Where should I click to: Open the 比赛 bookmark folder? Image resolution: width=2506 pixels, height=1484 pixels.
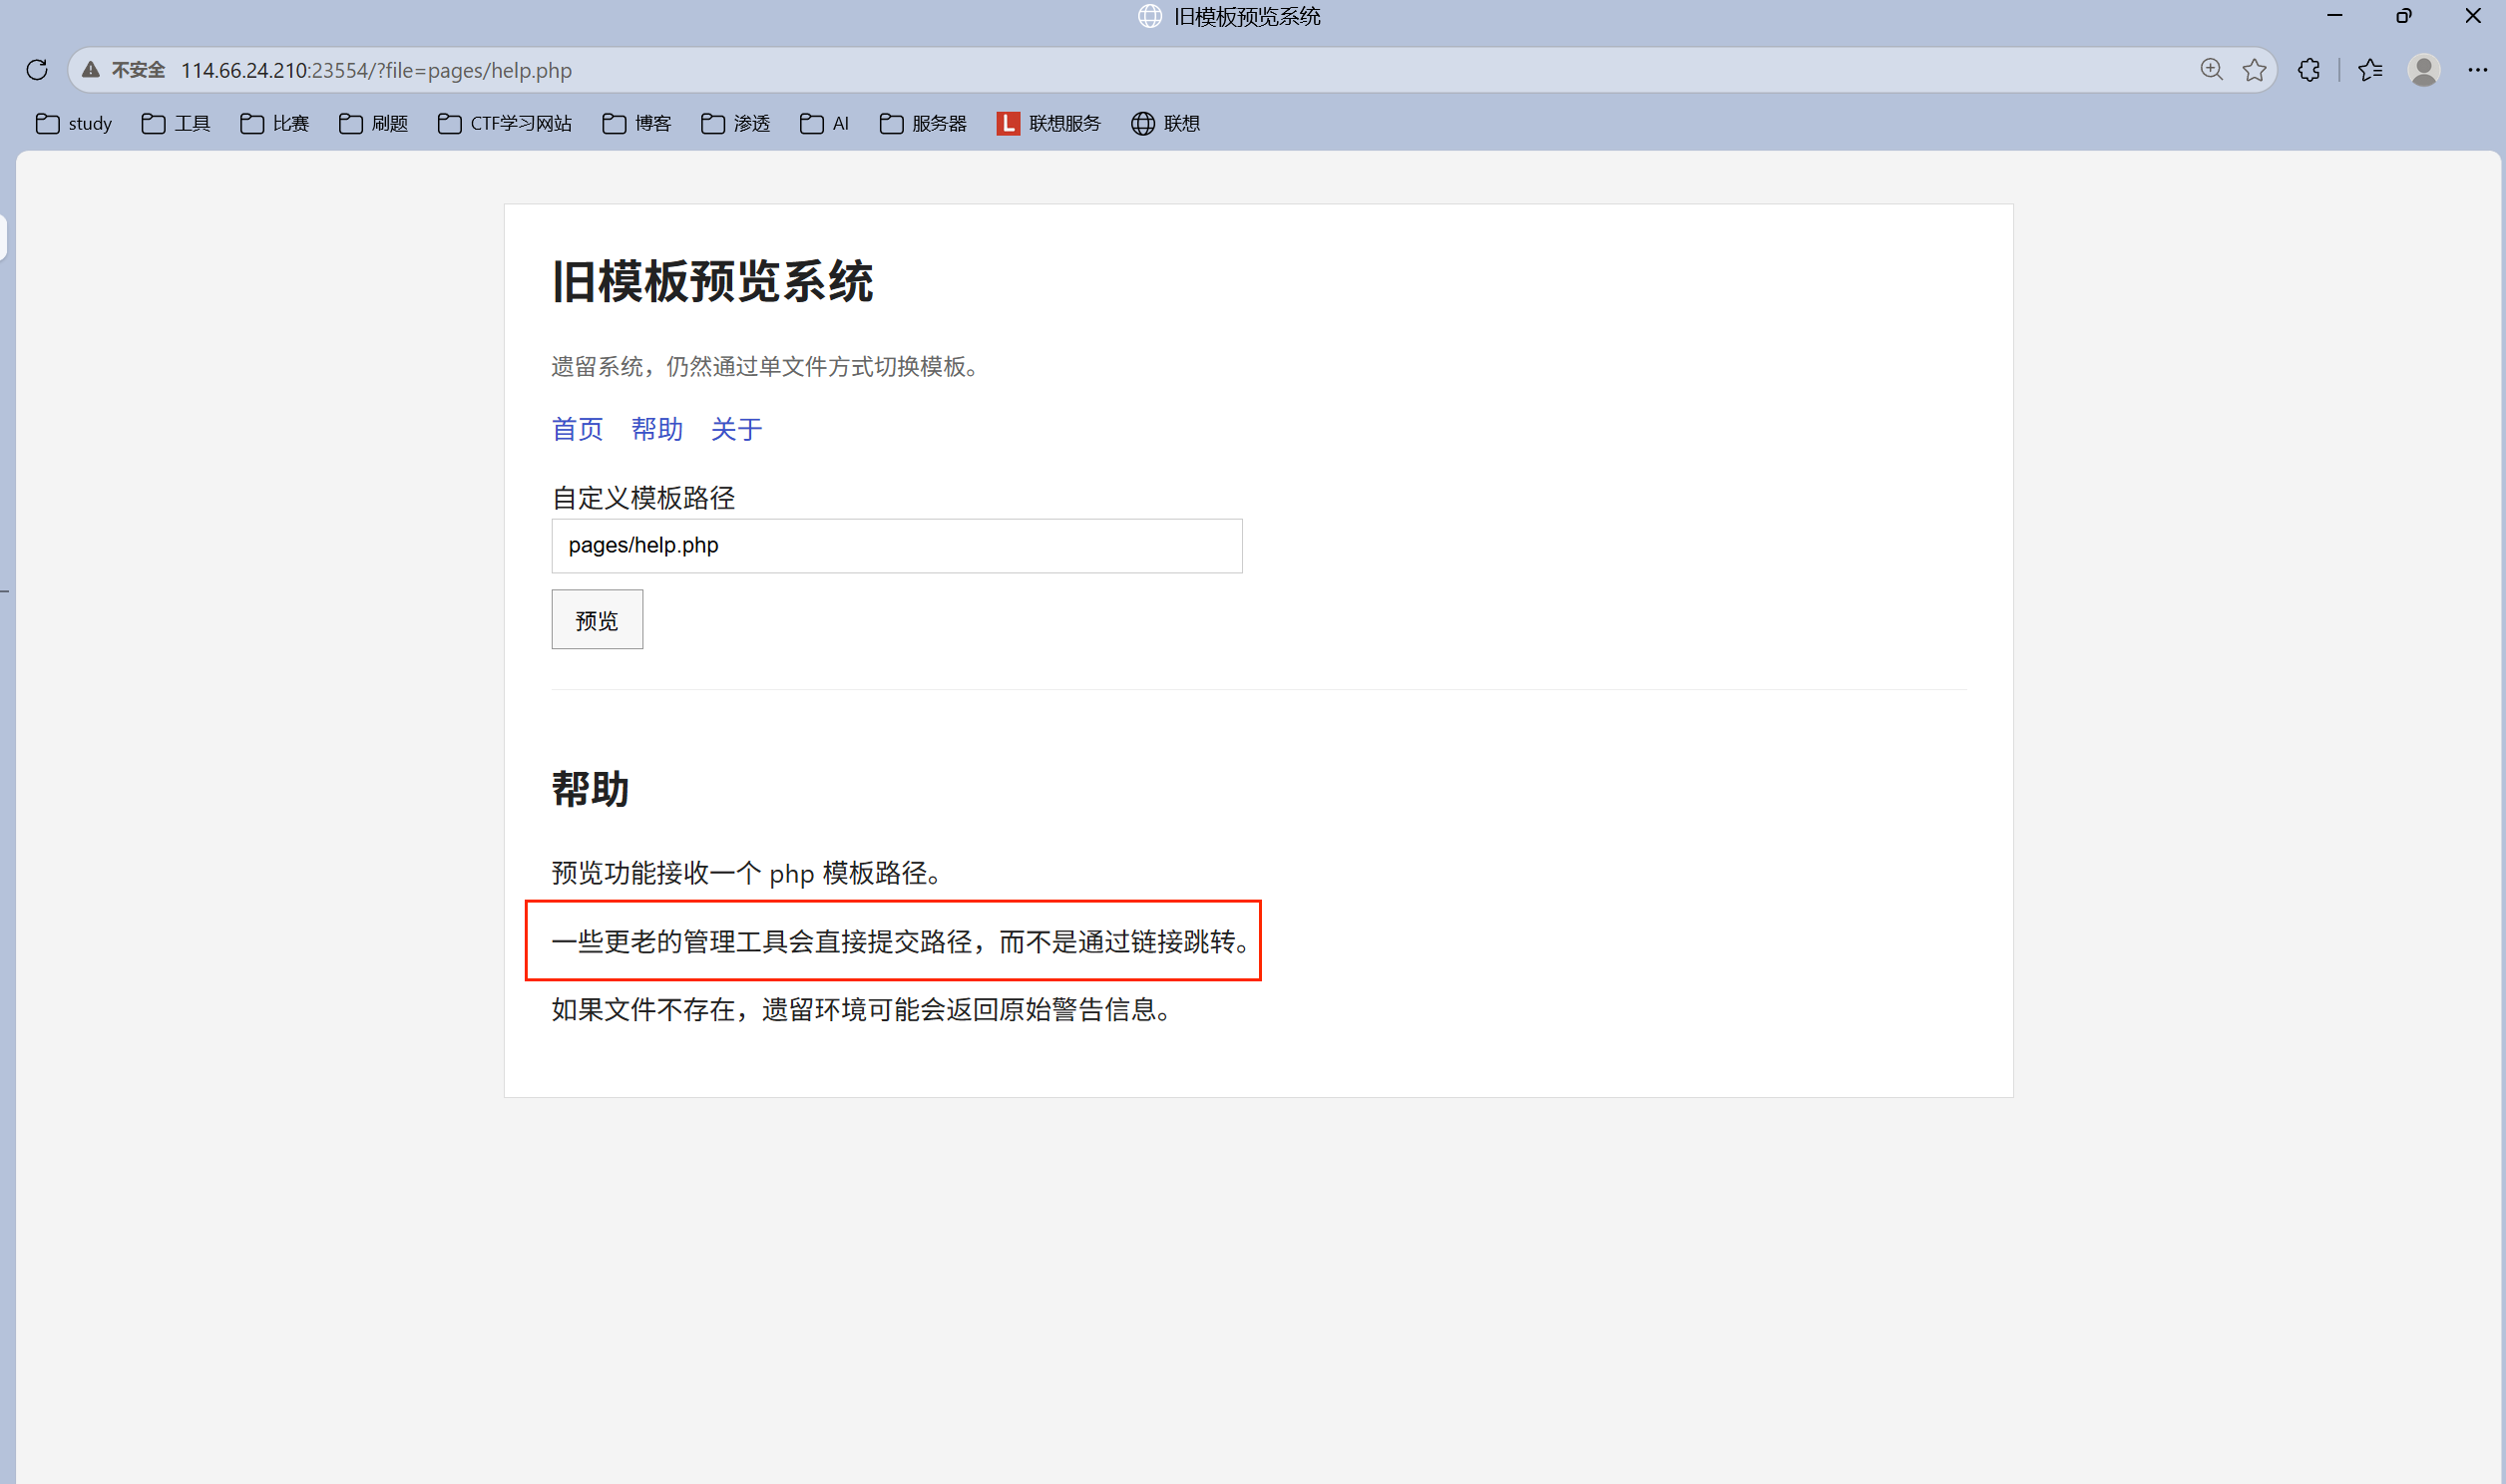click(x=275, y=123)
